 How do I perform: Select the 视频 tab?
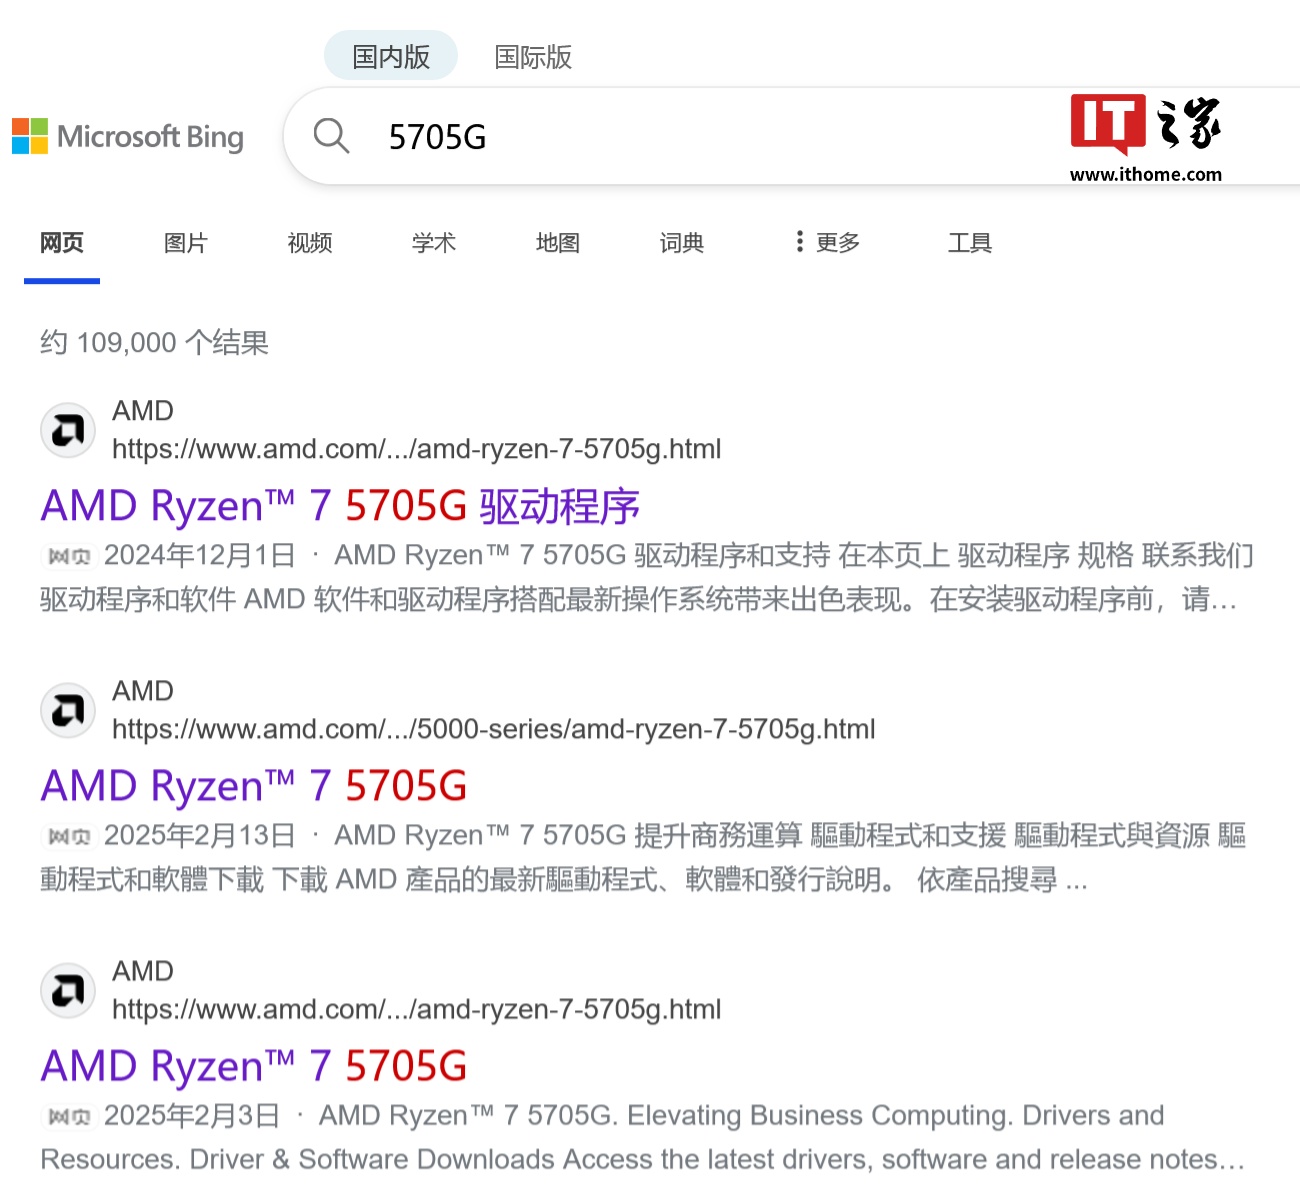coord(310,242)
